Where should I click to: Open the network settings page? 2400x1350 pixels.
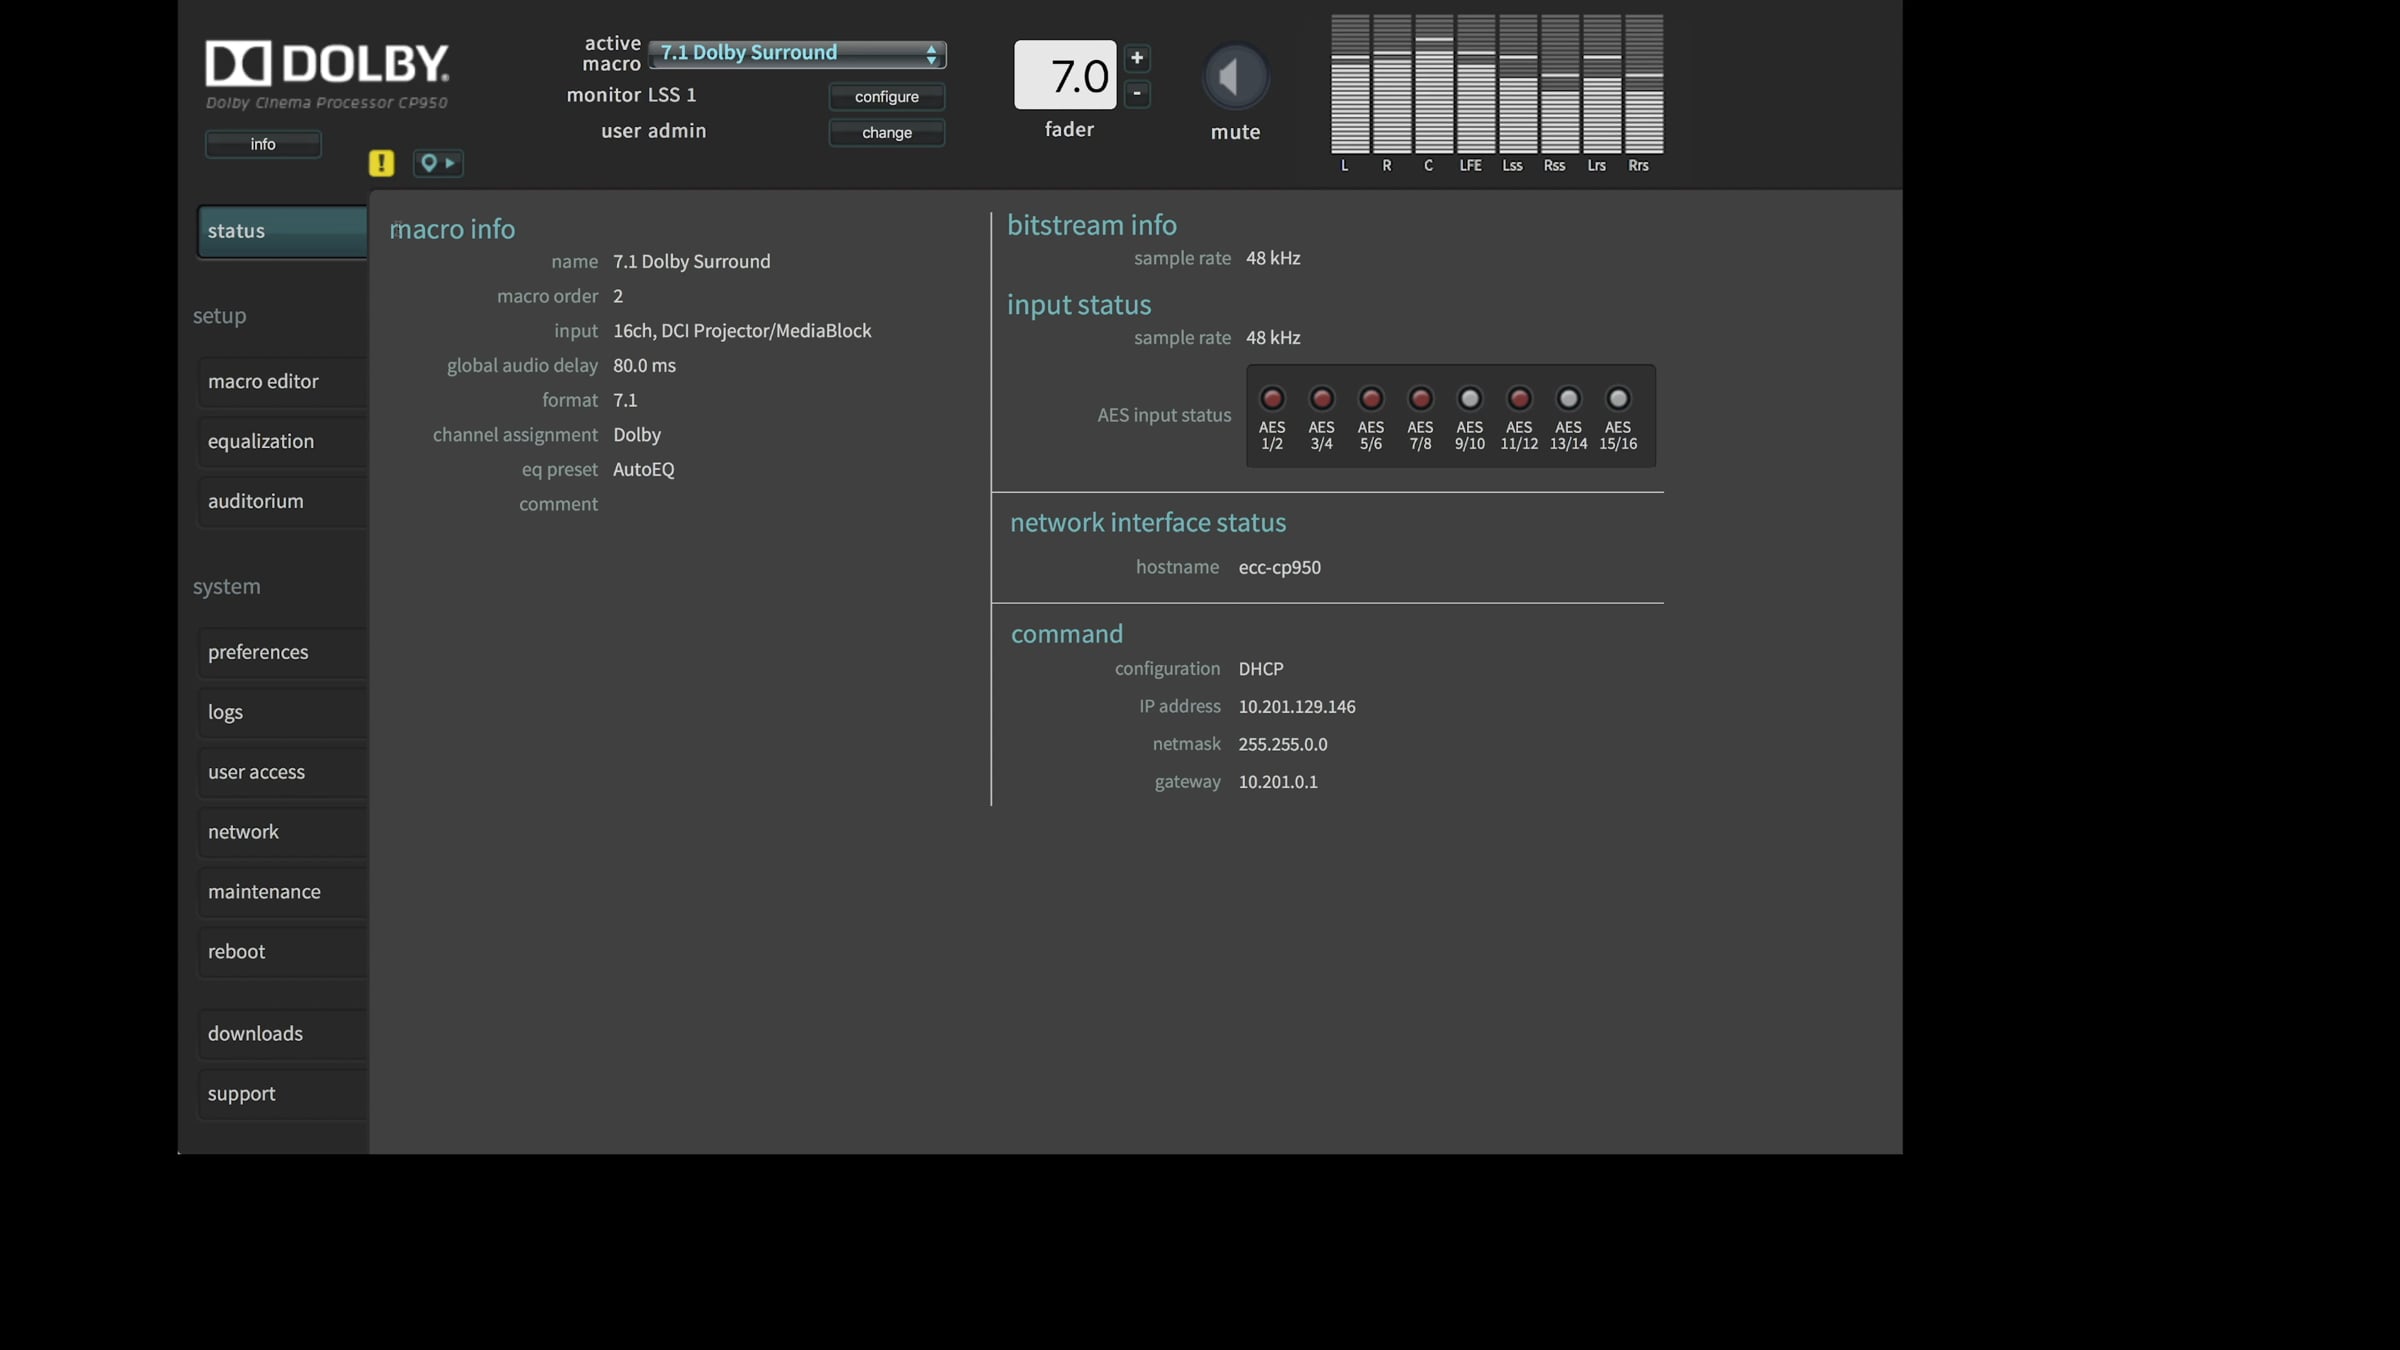[x=283, y=832]
